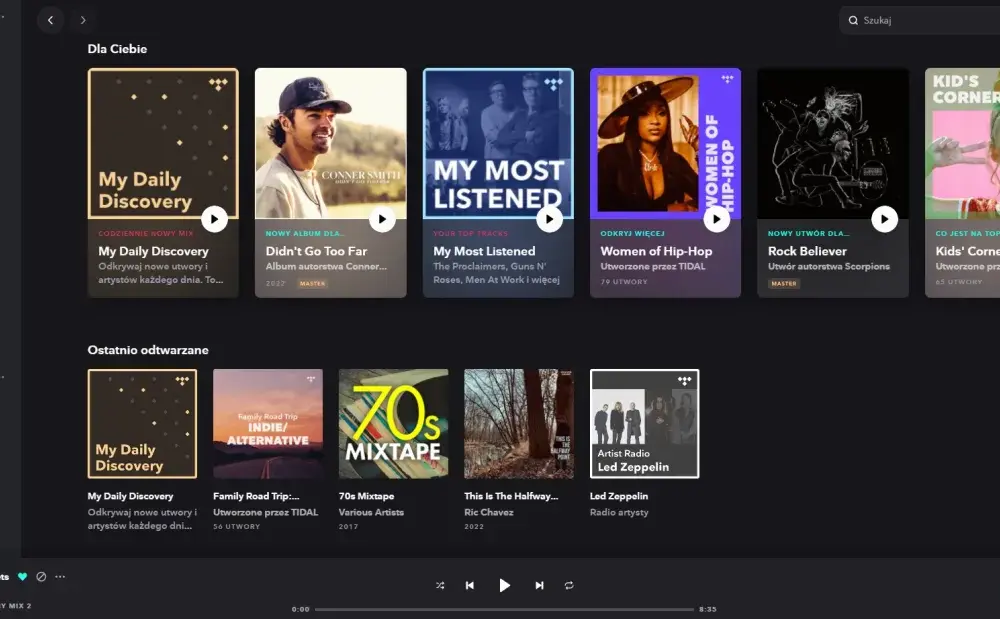Play the My Most Listened playlist
Viewport: 1000px width, 619px height.
(549, 219)
